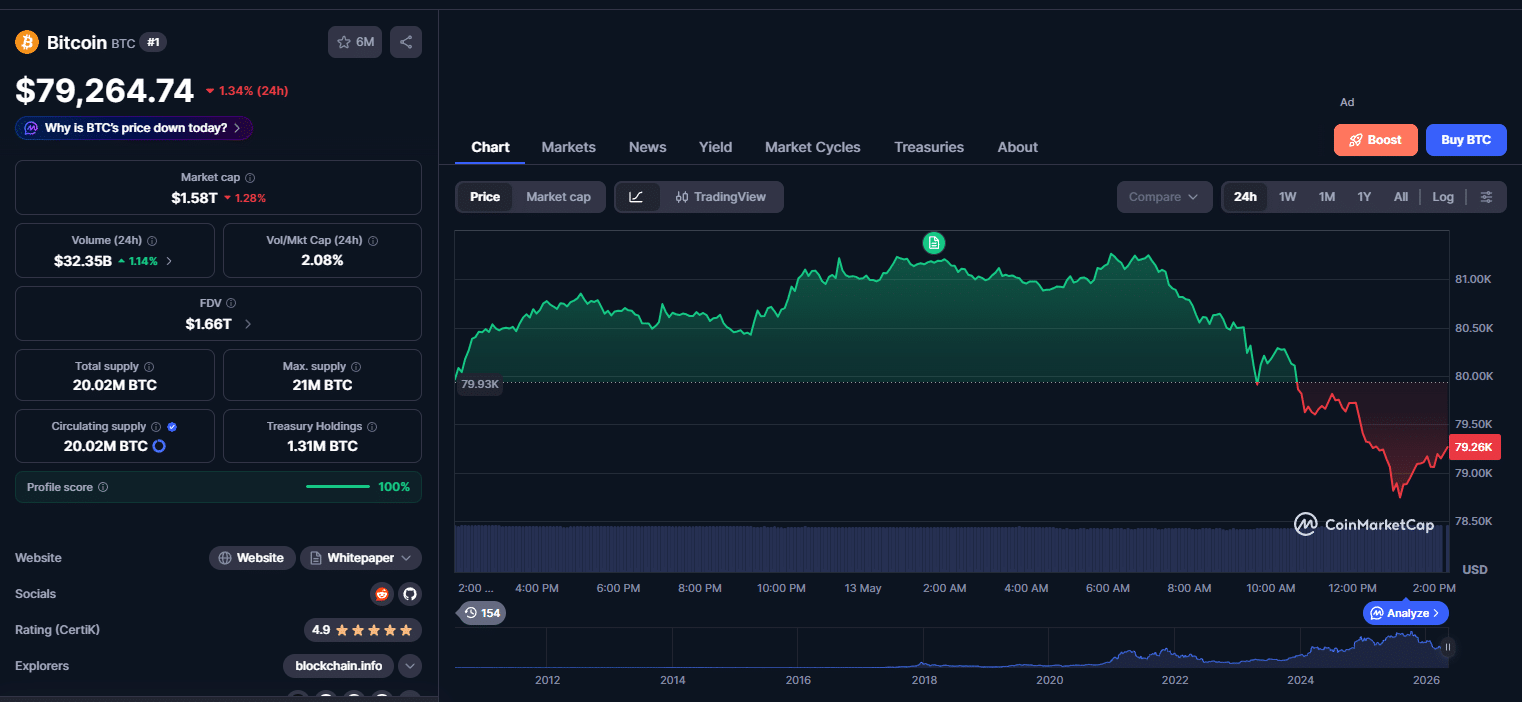The image size is (1522, 702).
Task: Switch to Markets tab
Action: pyautogui.click(x=568, y=147)
